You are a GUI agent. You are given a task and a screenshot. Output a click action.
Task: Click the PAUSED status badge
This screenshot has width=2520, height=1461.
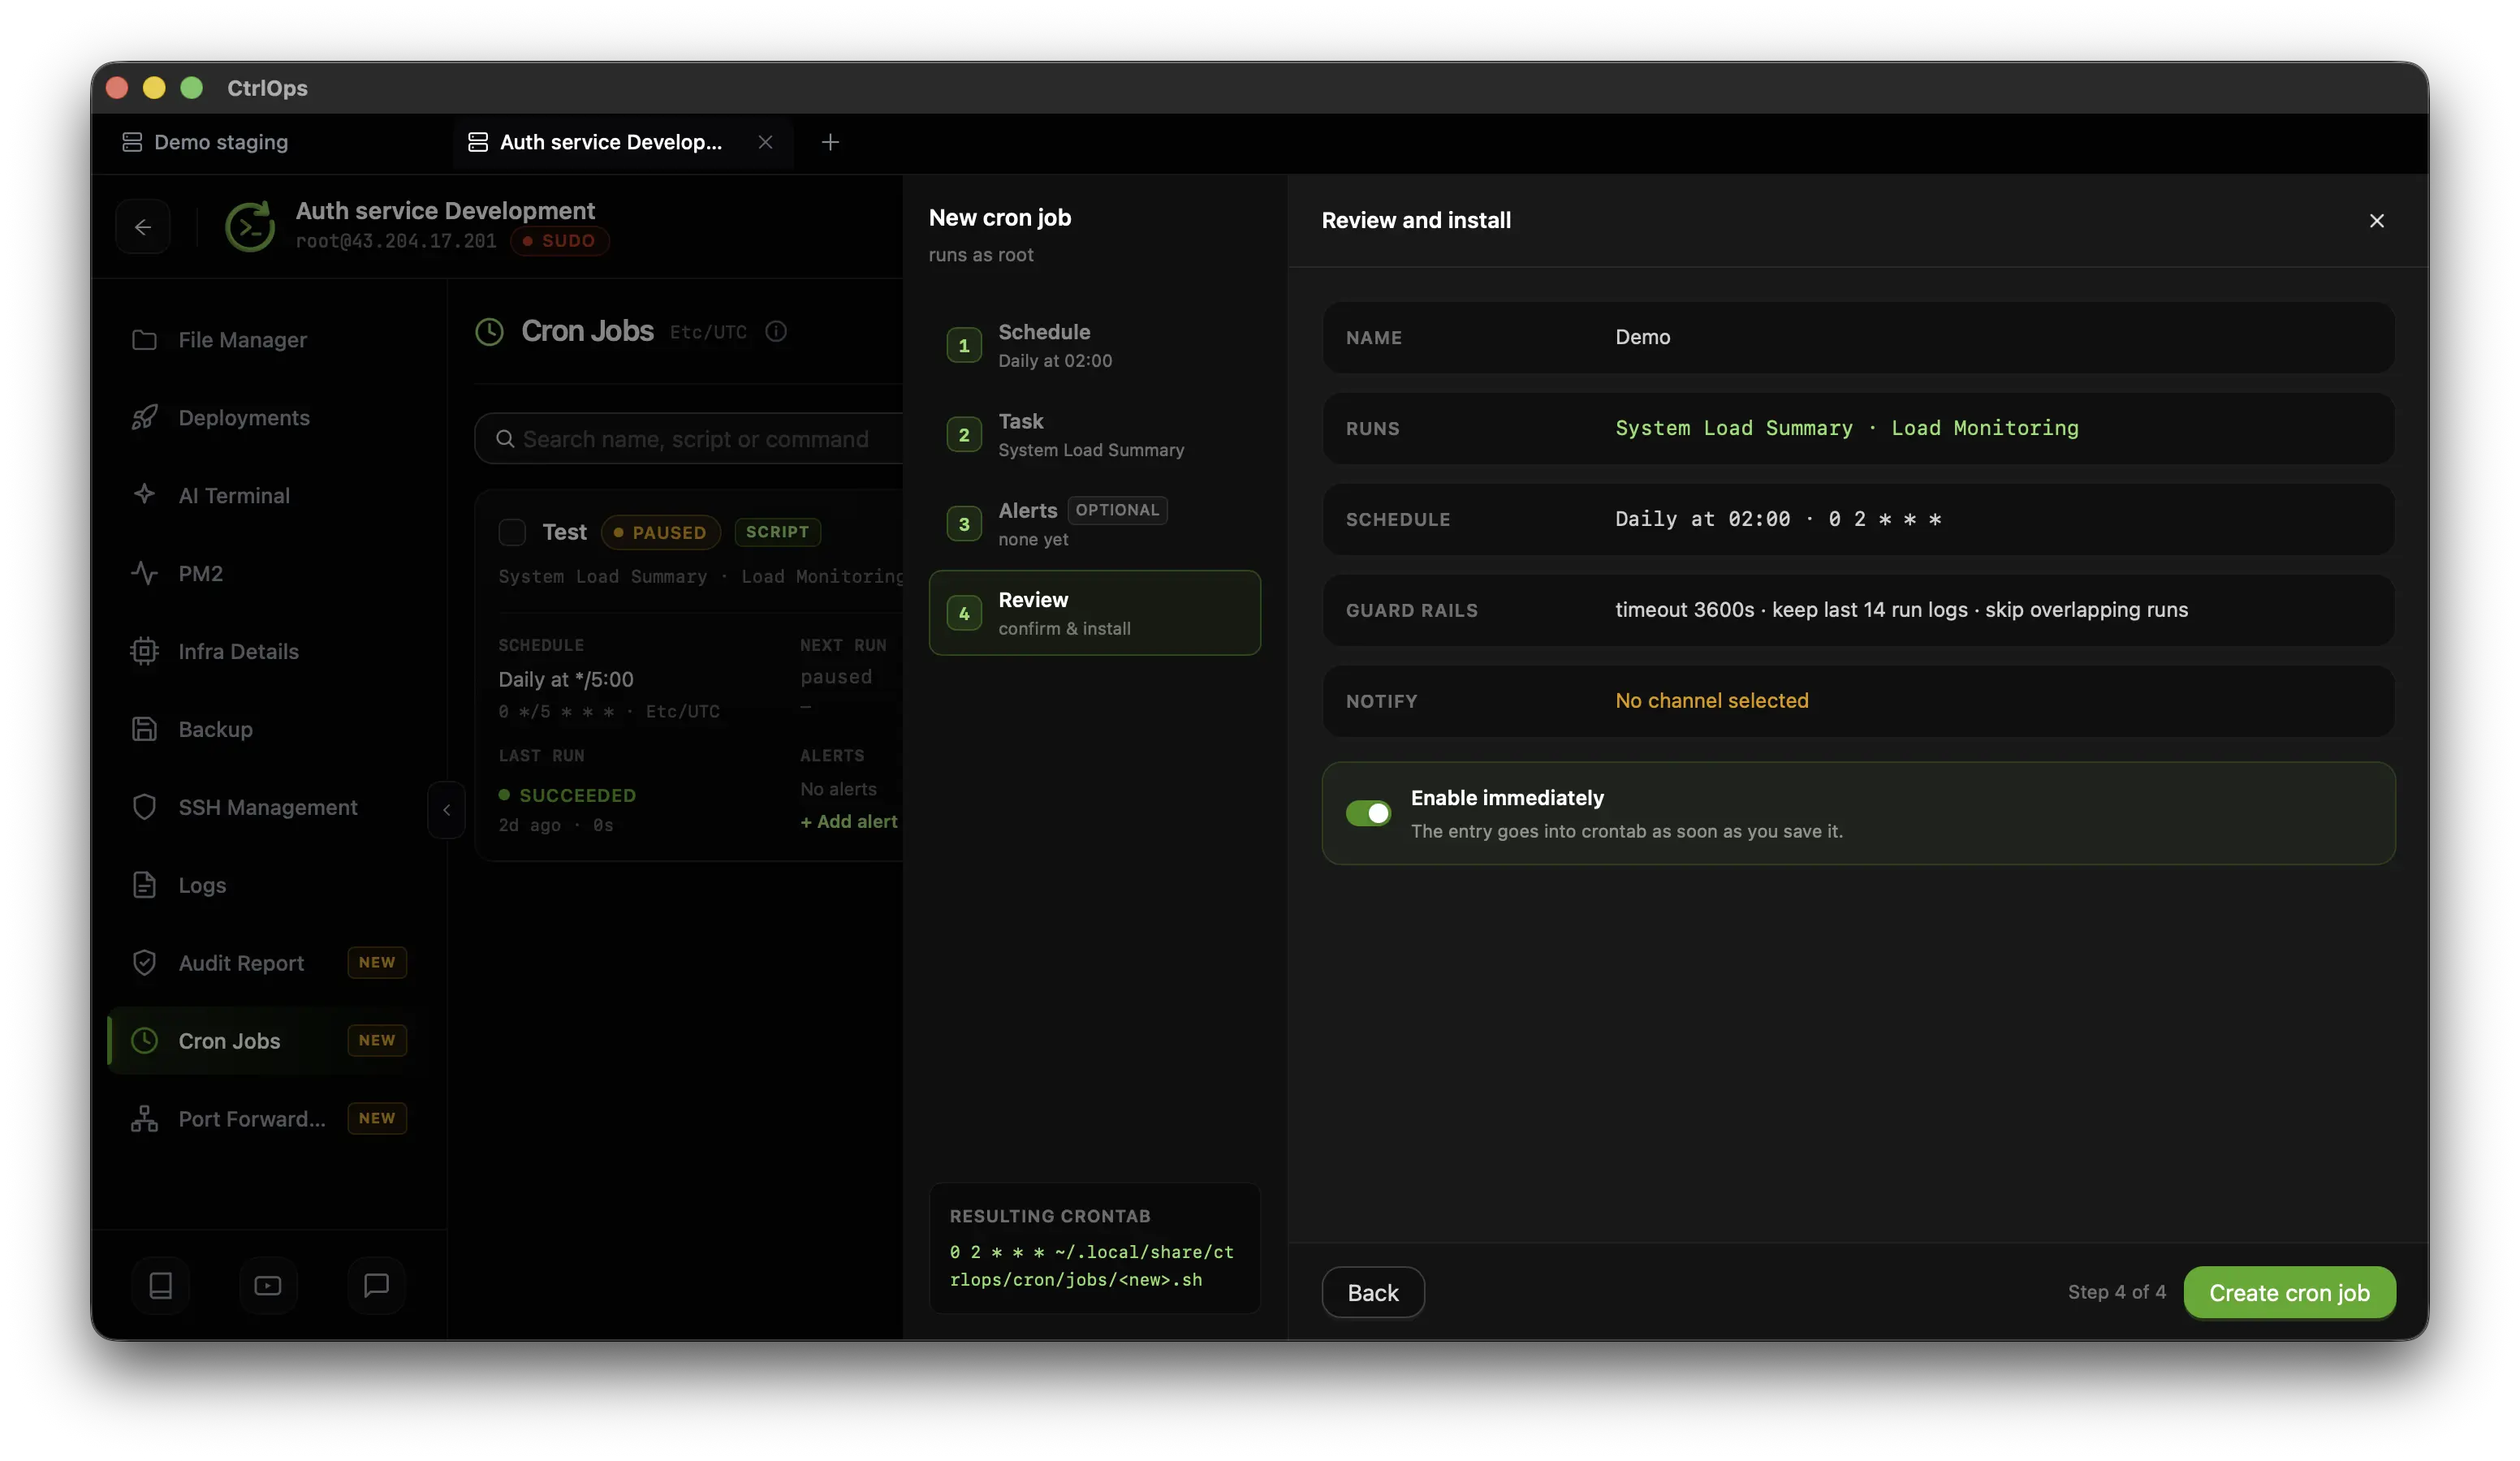click(662, 533)
